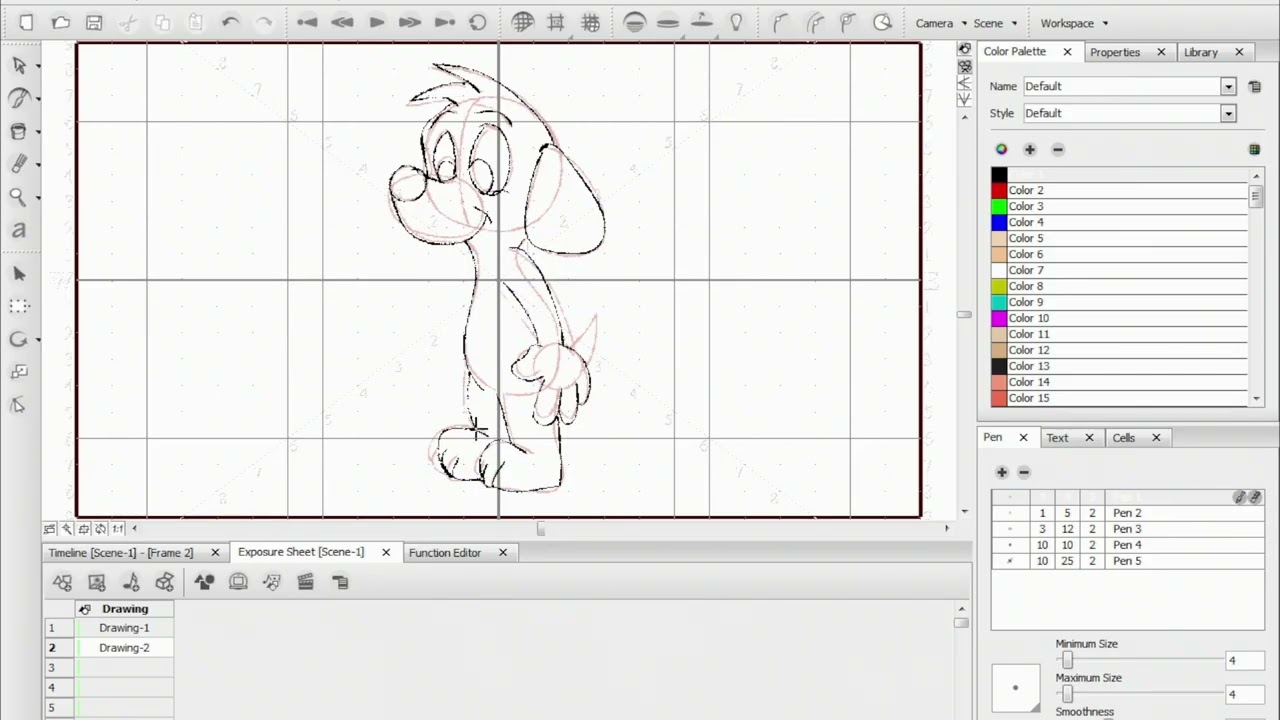1280x720 pixels.
Task: Toggle the globe-shaped grid icon
Action: [522, 22]
